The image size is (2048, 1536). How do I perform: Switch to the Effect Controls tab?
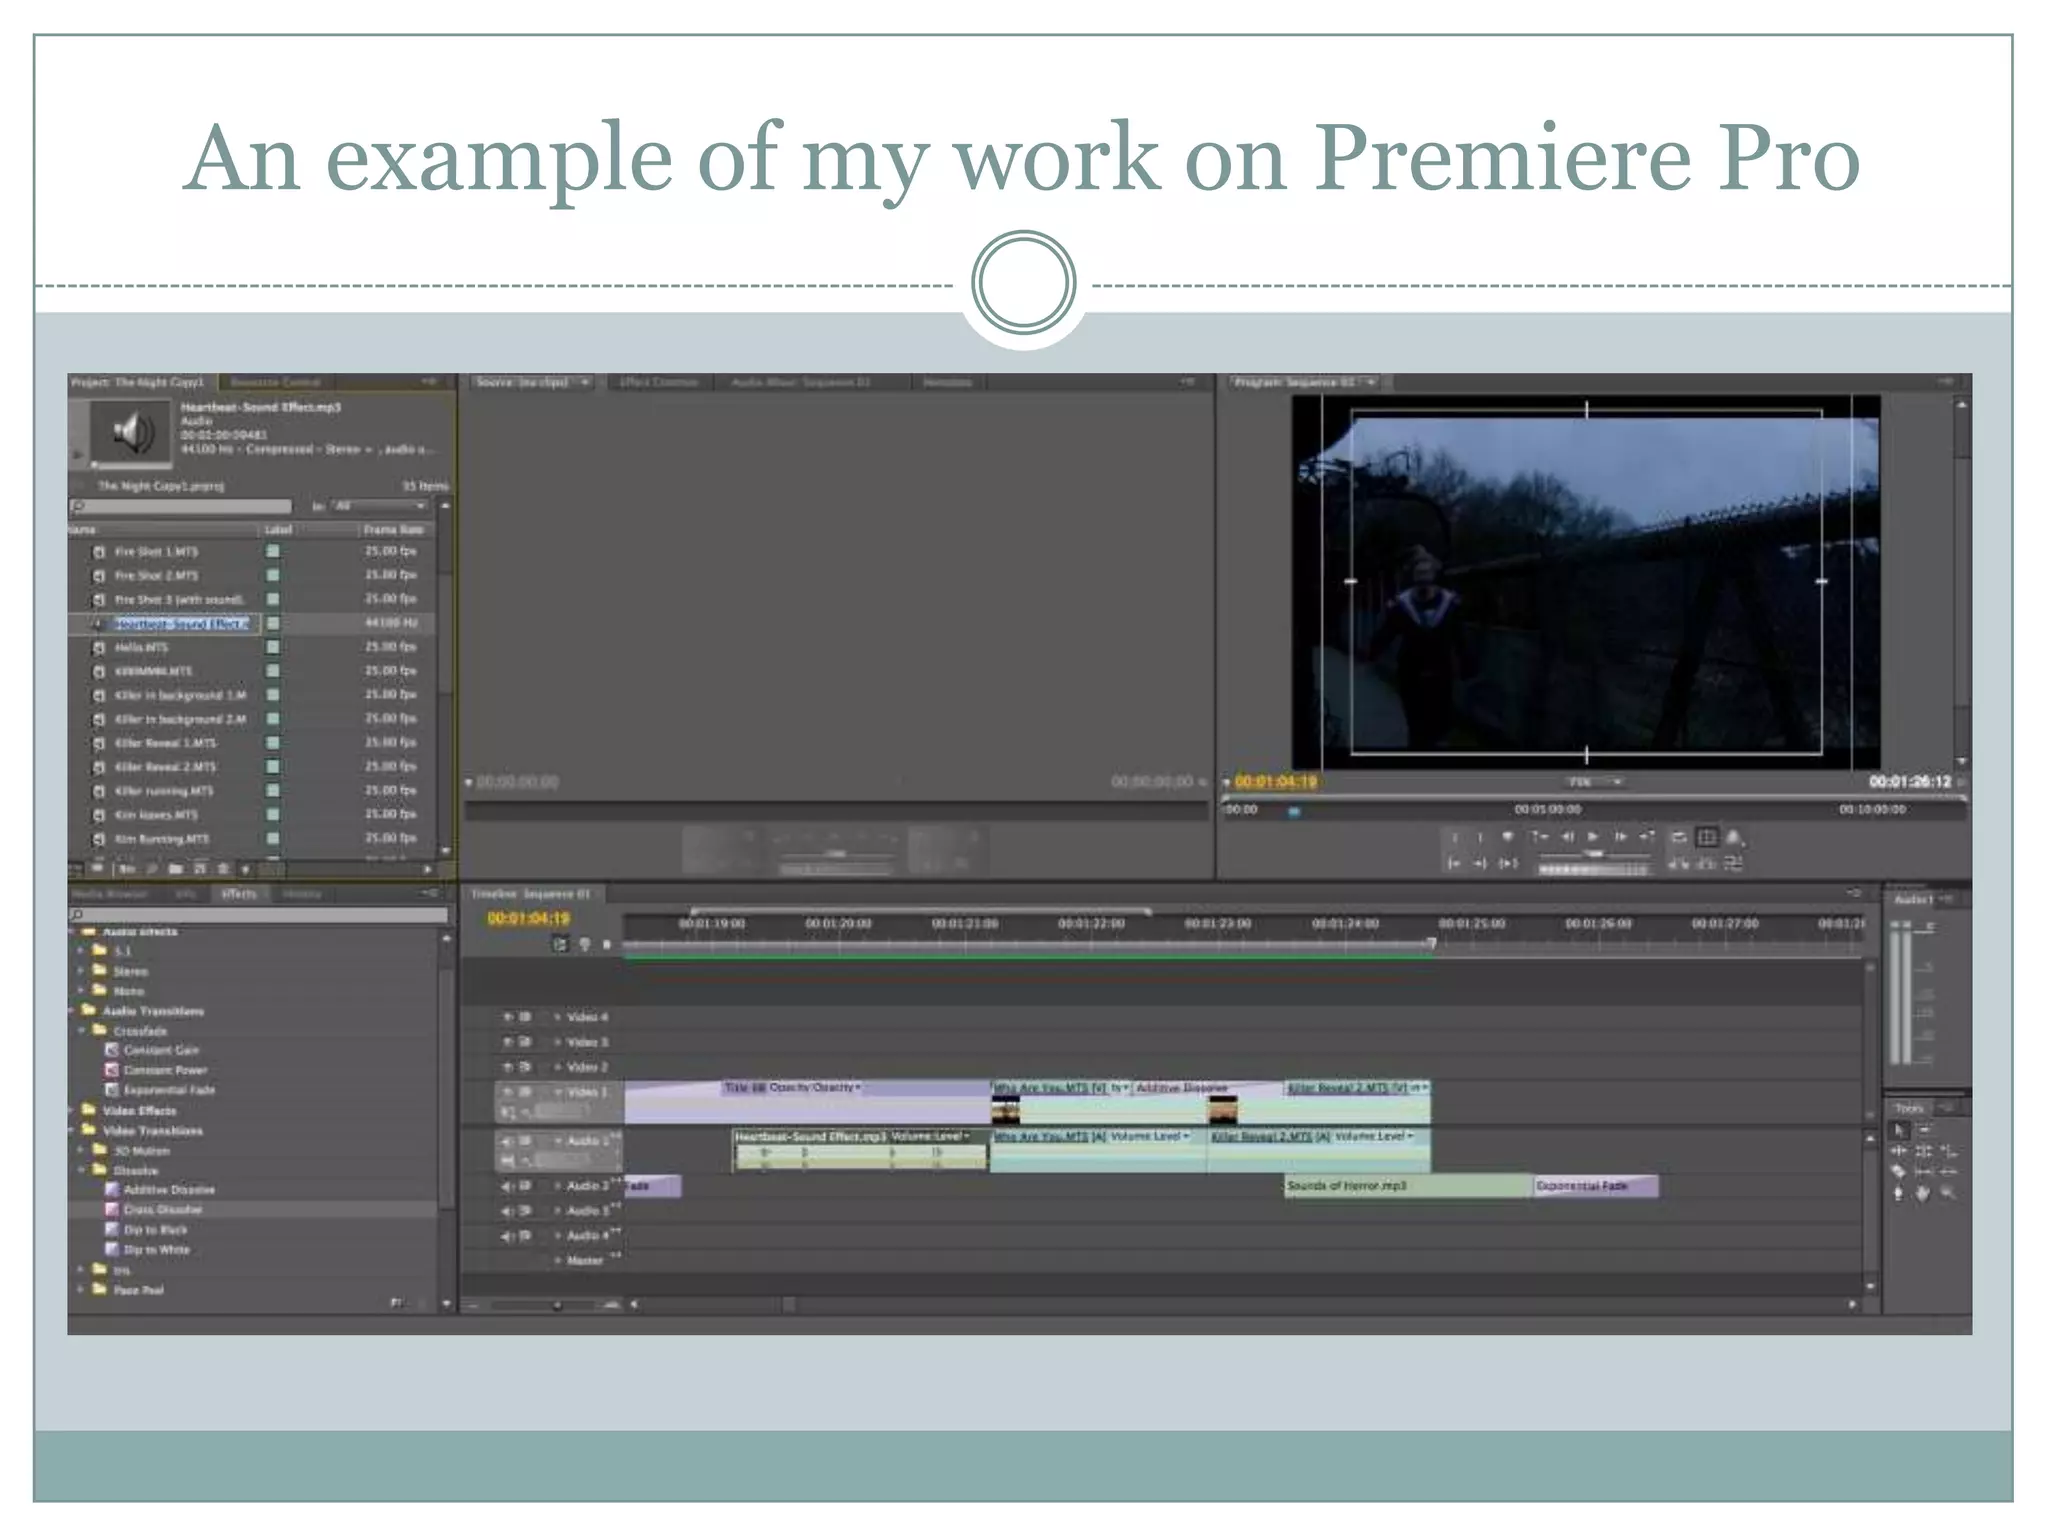click(659, 382)
